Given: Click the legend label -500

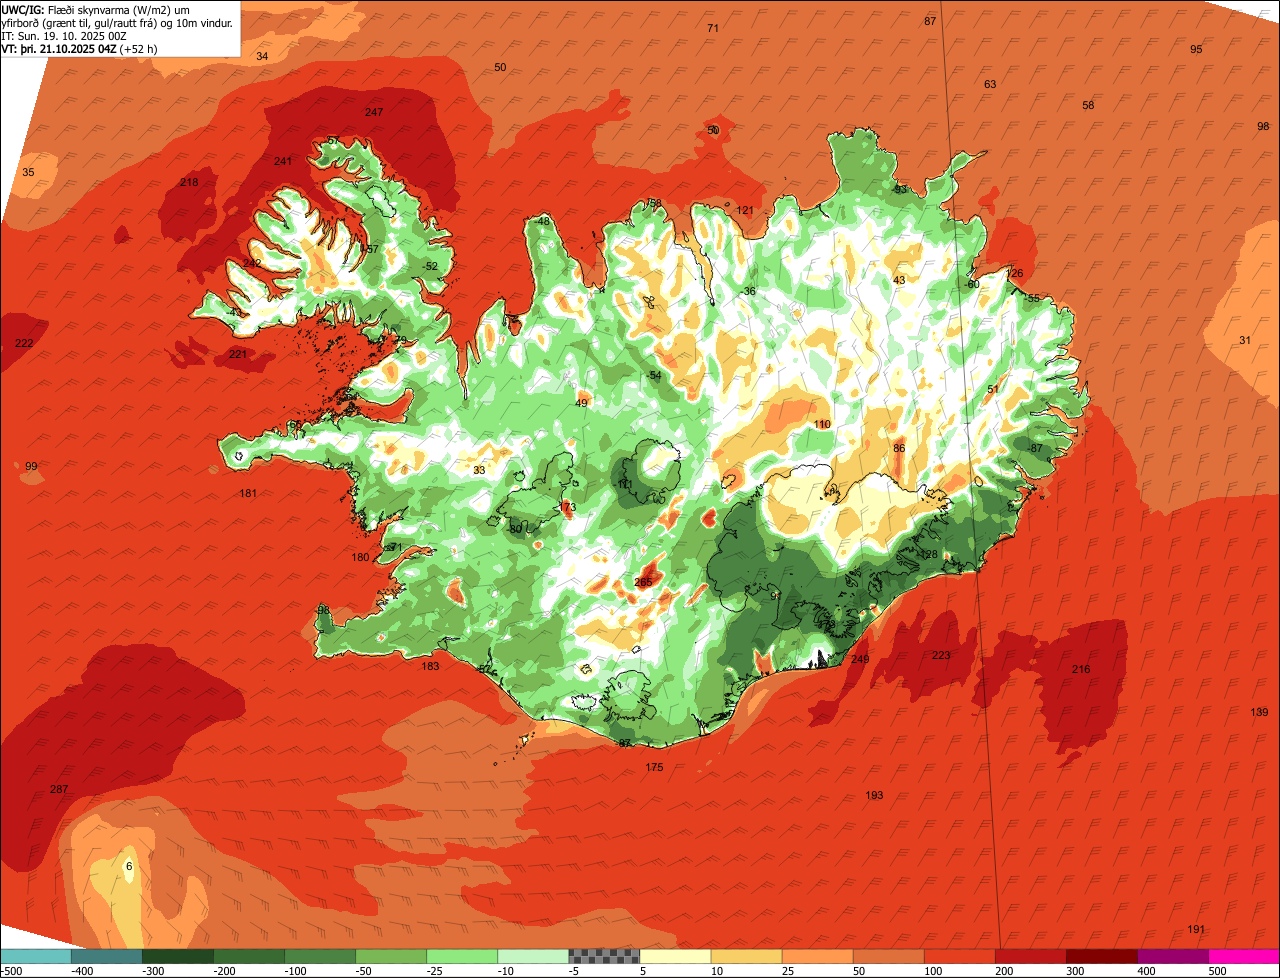Looking at the screenshot, I should click(x=12, y=971).
